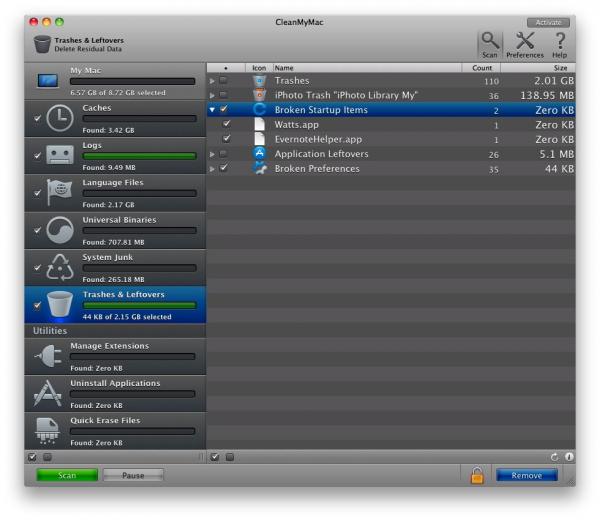Click the Application Leftovers App Store icon
Viewport: 600px width, 520px height.
coord(259,153)
